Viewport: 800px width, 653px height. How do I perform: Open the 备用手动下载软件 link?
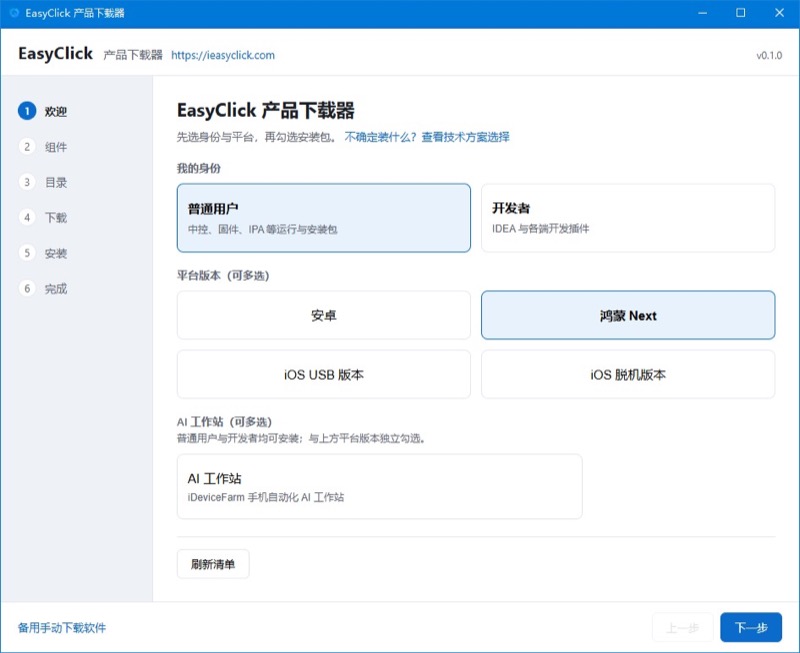(62, 627)
